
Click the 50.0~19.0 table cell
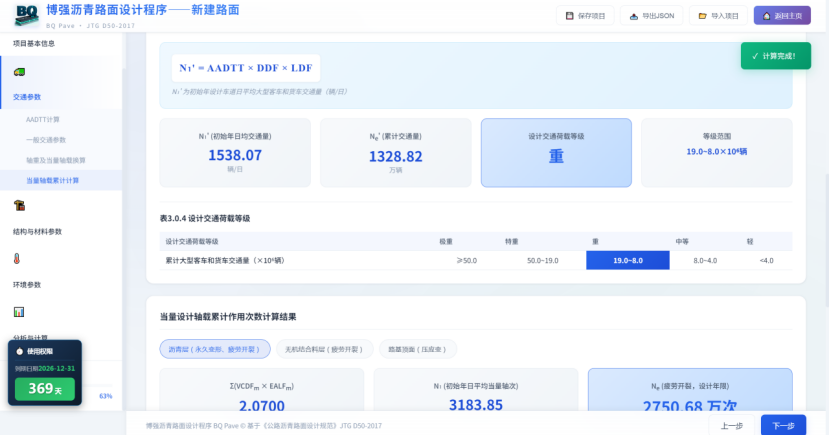coord(543,260)
